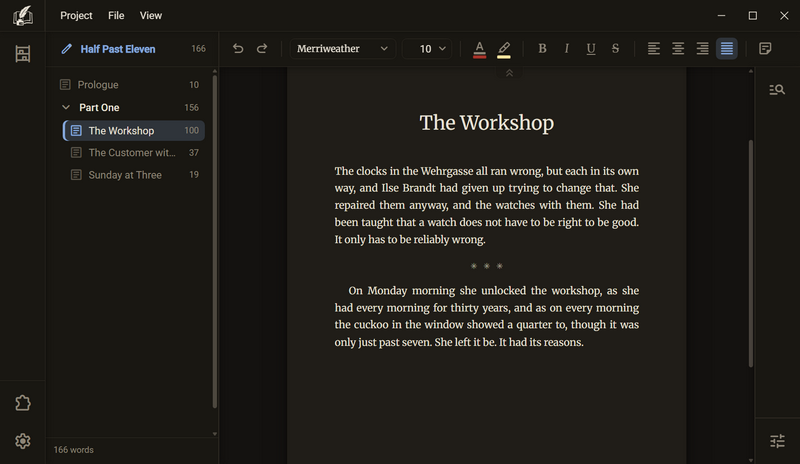Click the Half Past Eleven project title

click(118, 49)
